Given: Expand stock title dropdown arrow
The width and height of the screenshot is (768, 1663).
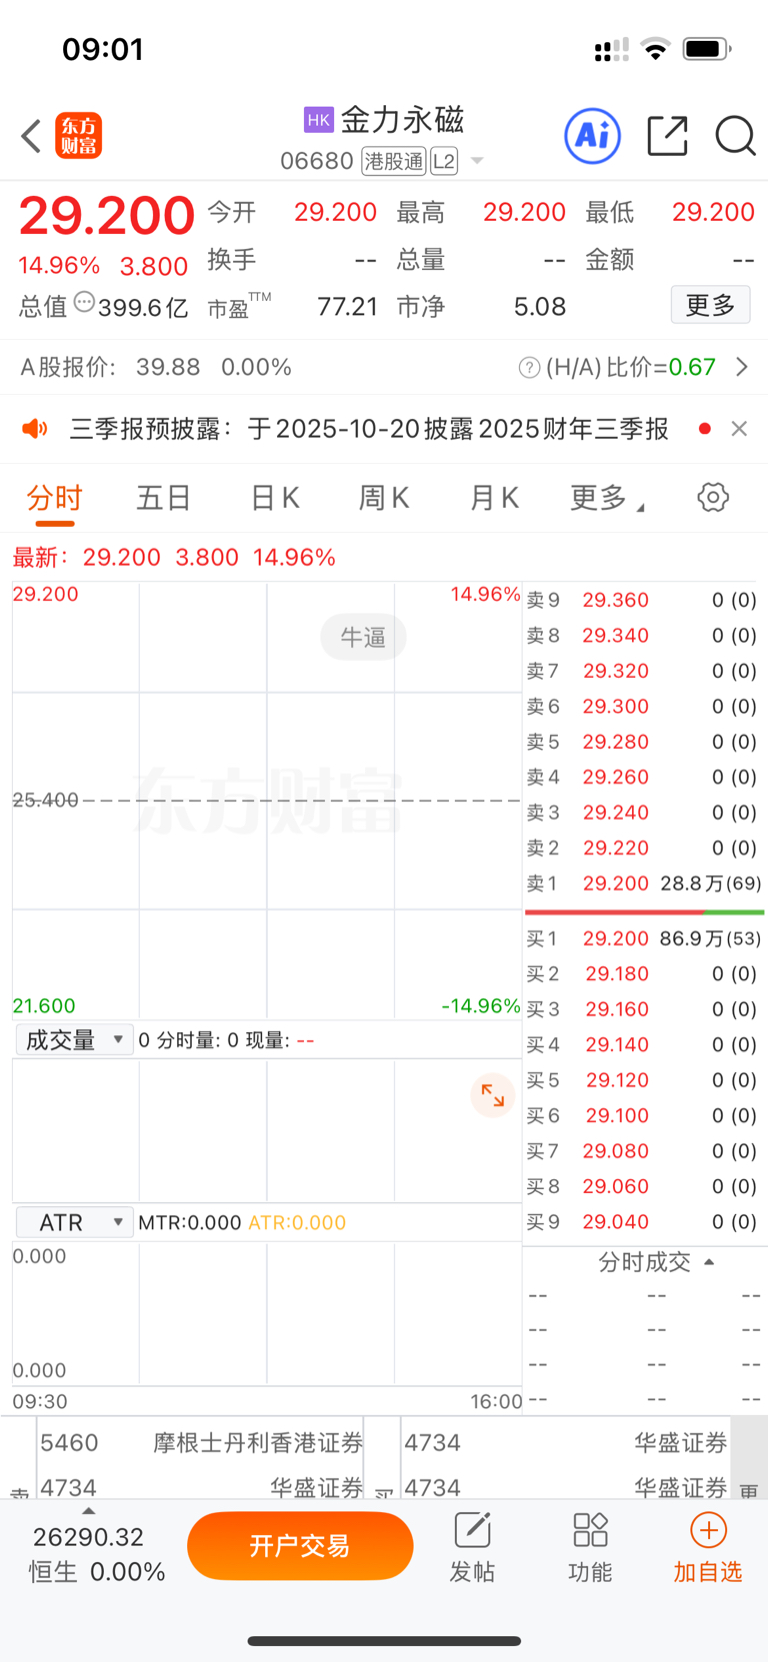Looking at the screenshot, I should click(477, 161).
